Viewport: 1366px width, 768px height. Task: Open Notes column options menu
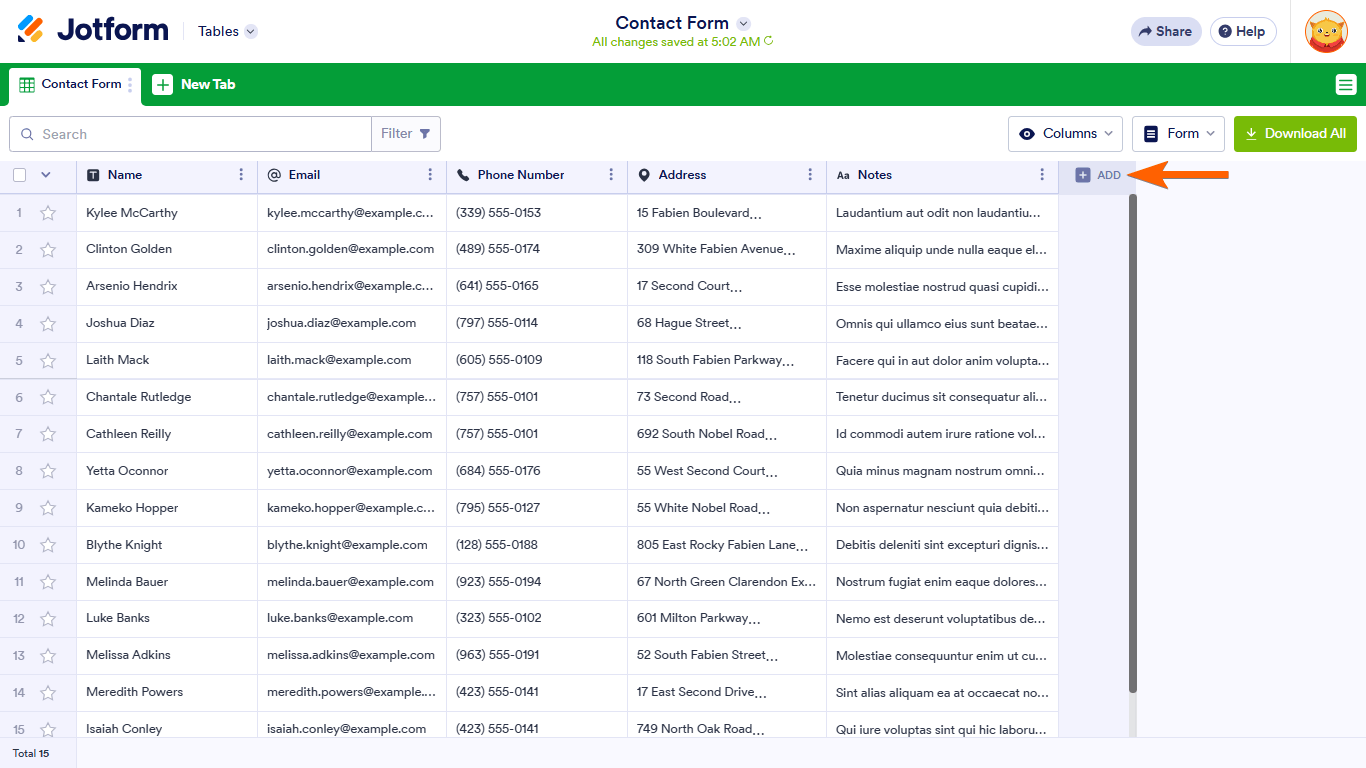click(1042, 175)
